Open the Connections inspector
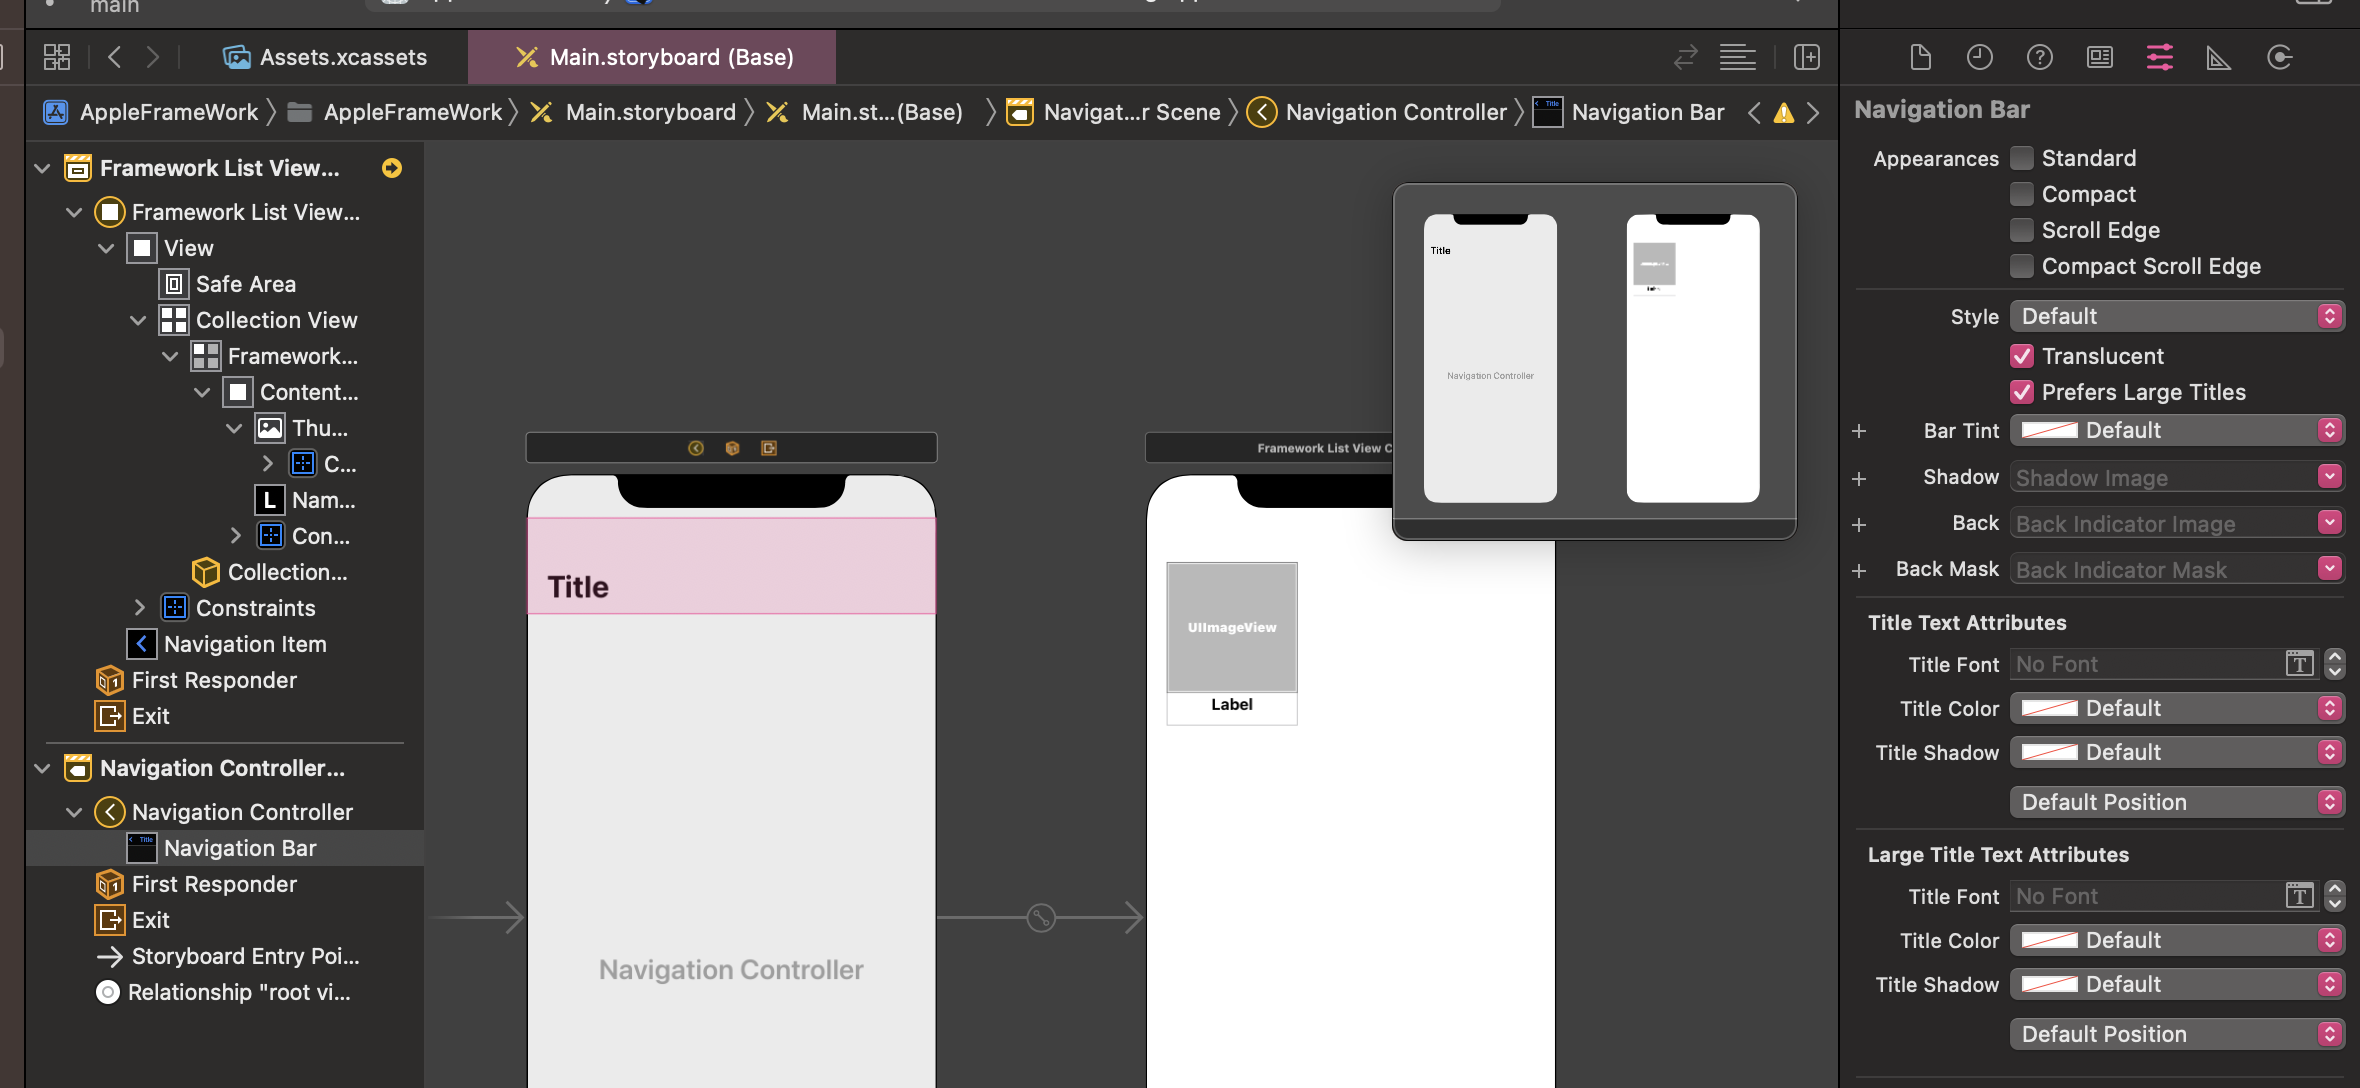The image size is (2360, 1088). pos(2279,57)
